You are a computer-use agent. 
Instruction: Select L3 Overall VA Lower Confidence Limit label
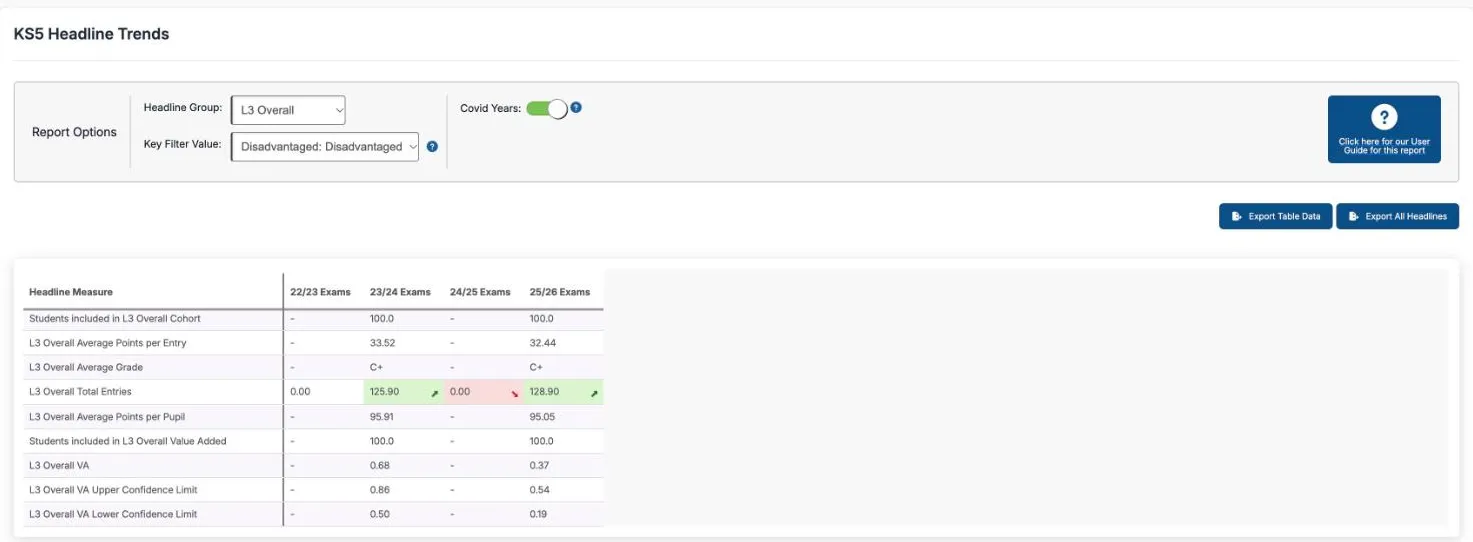(113, 514)
